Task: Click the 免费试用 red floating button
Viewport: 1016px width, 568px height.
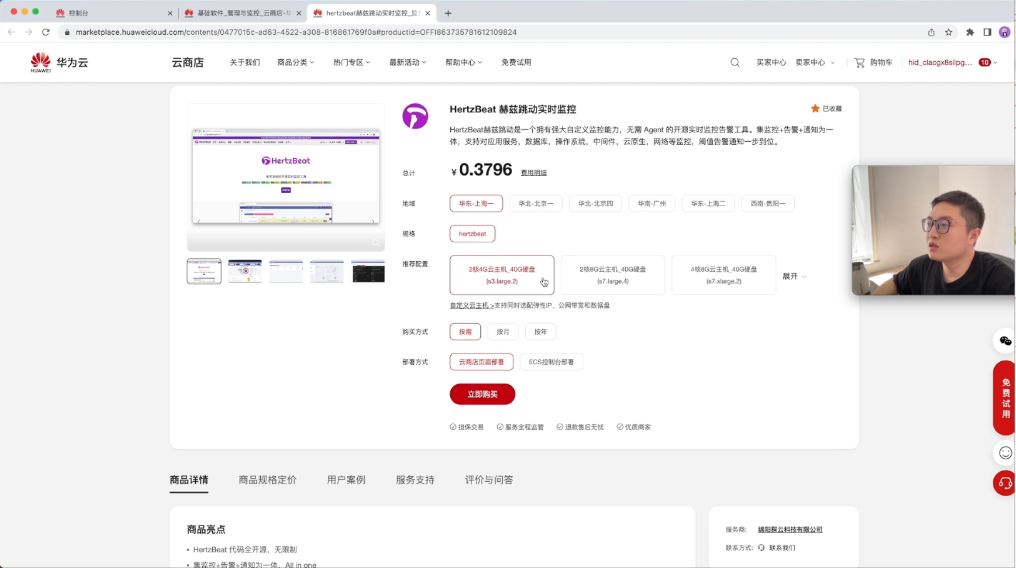Action: click(x=1005, y=398)
